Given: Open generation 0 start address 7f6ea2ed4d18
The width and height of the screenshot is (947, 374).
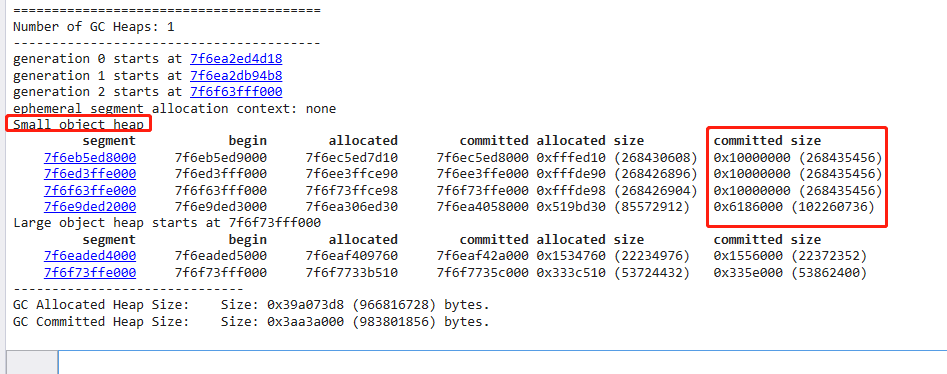Looking at the screenshot, I should click(236, 59).
